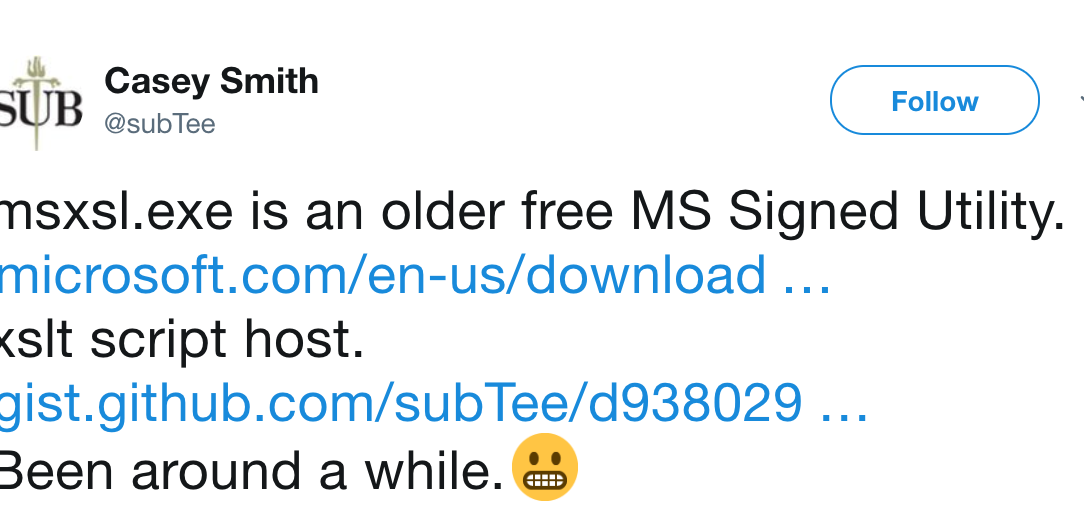Click the "xslt script host." line
Screen dimensions: 1084x520
coord(182,341)
